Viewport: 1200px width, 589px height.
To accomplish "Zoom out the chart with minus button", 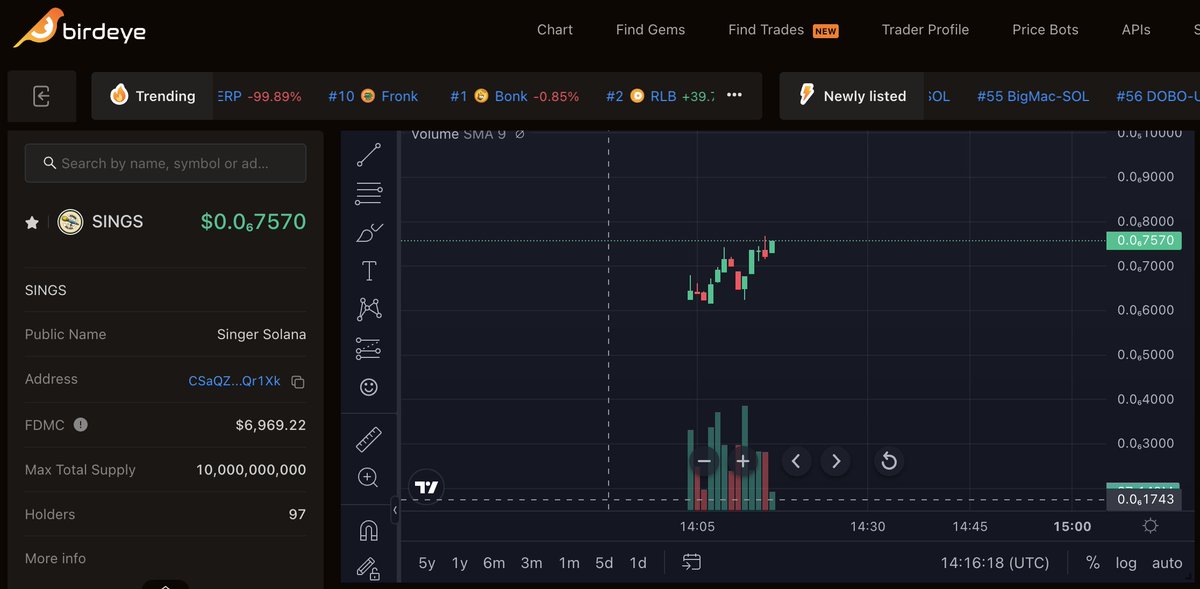I will coord(704,461).
